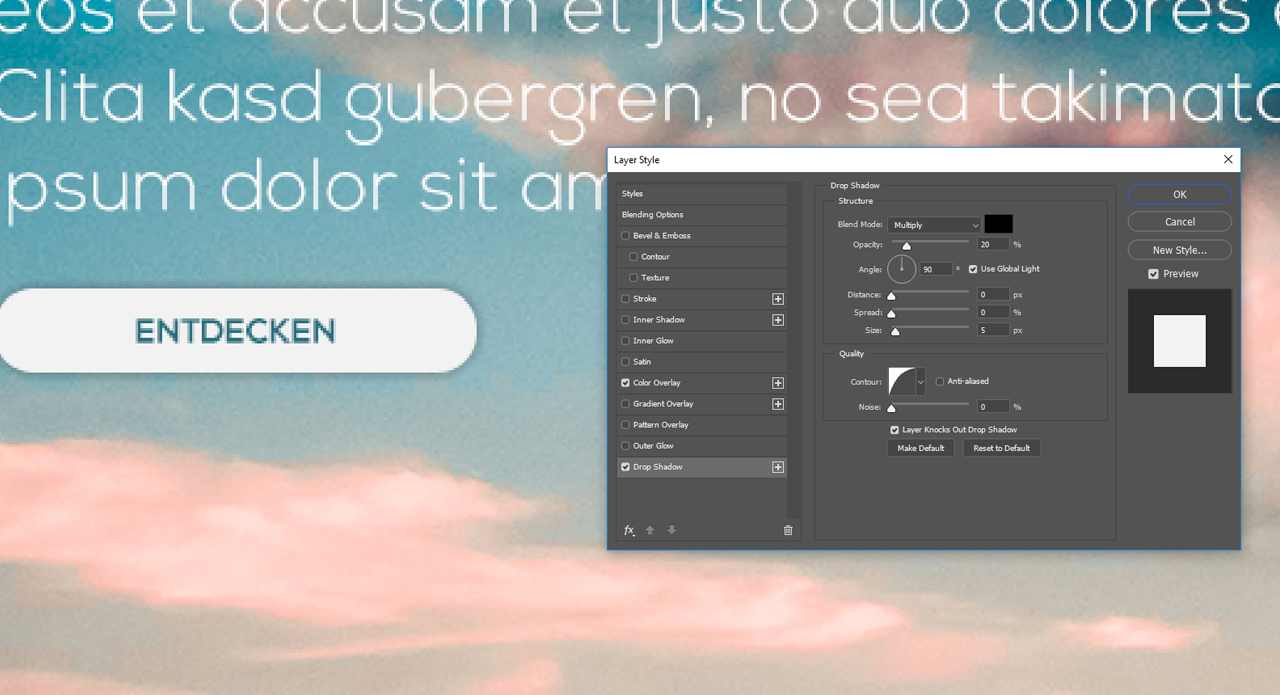Image resolution: width=1280 pixels, height=695 pixels.
Task: Click the Cancel button
Action: pyautogui.click(x=1180, y=222)
